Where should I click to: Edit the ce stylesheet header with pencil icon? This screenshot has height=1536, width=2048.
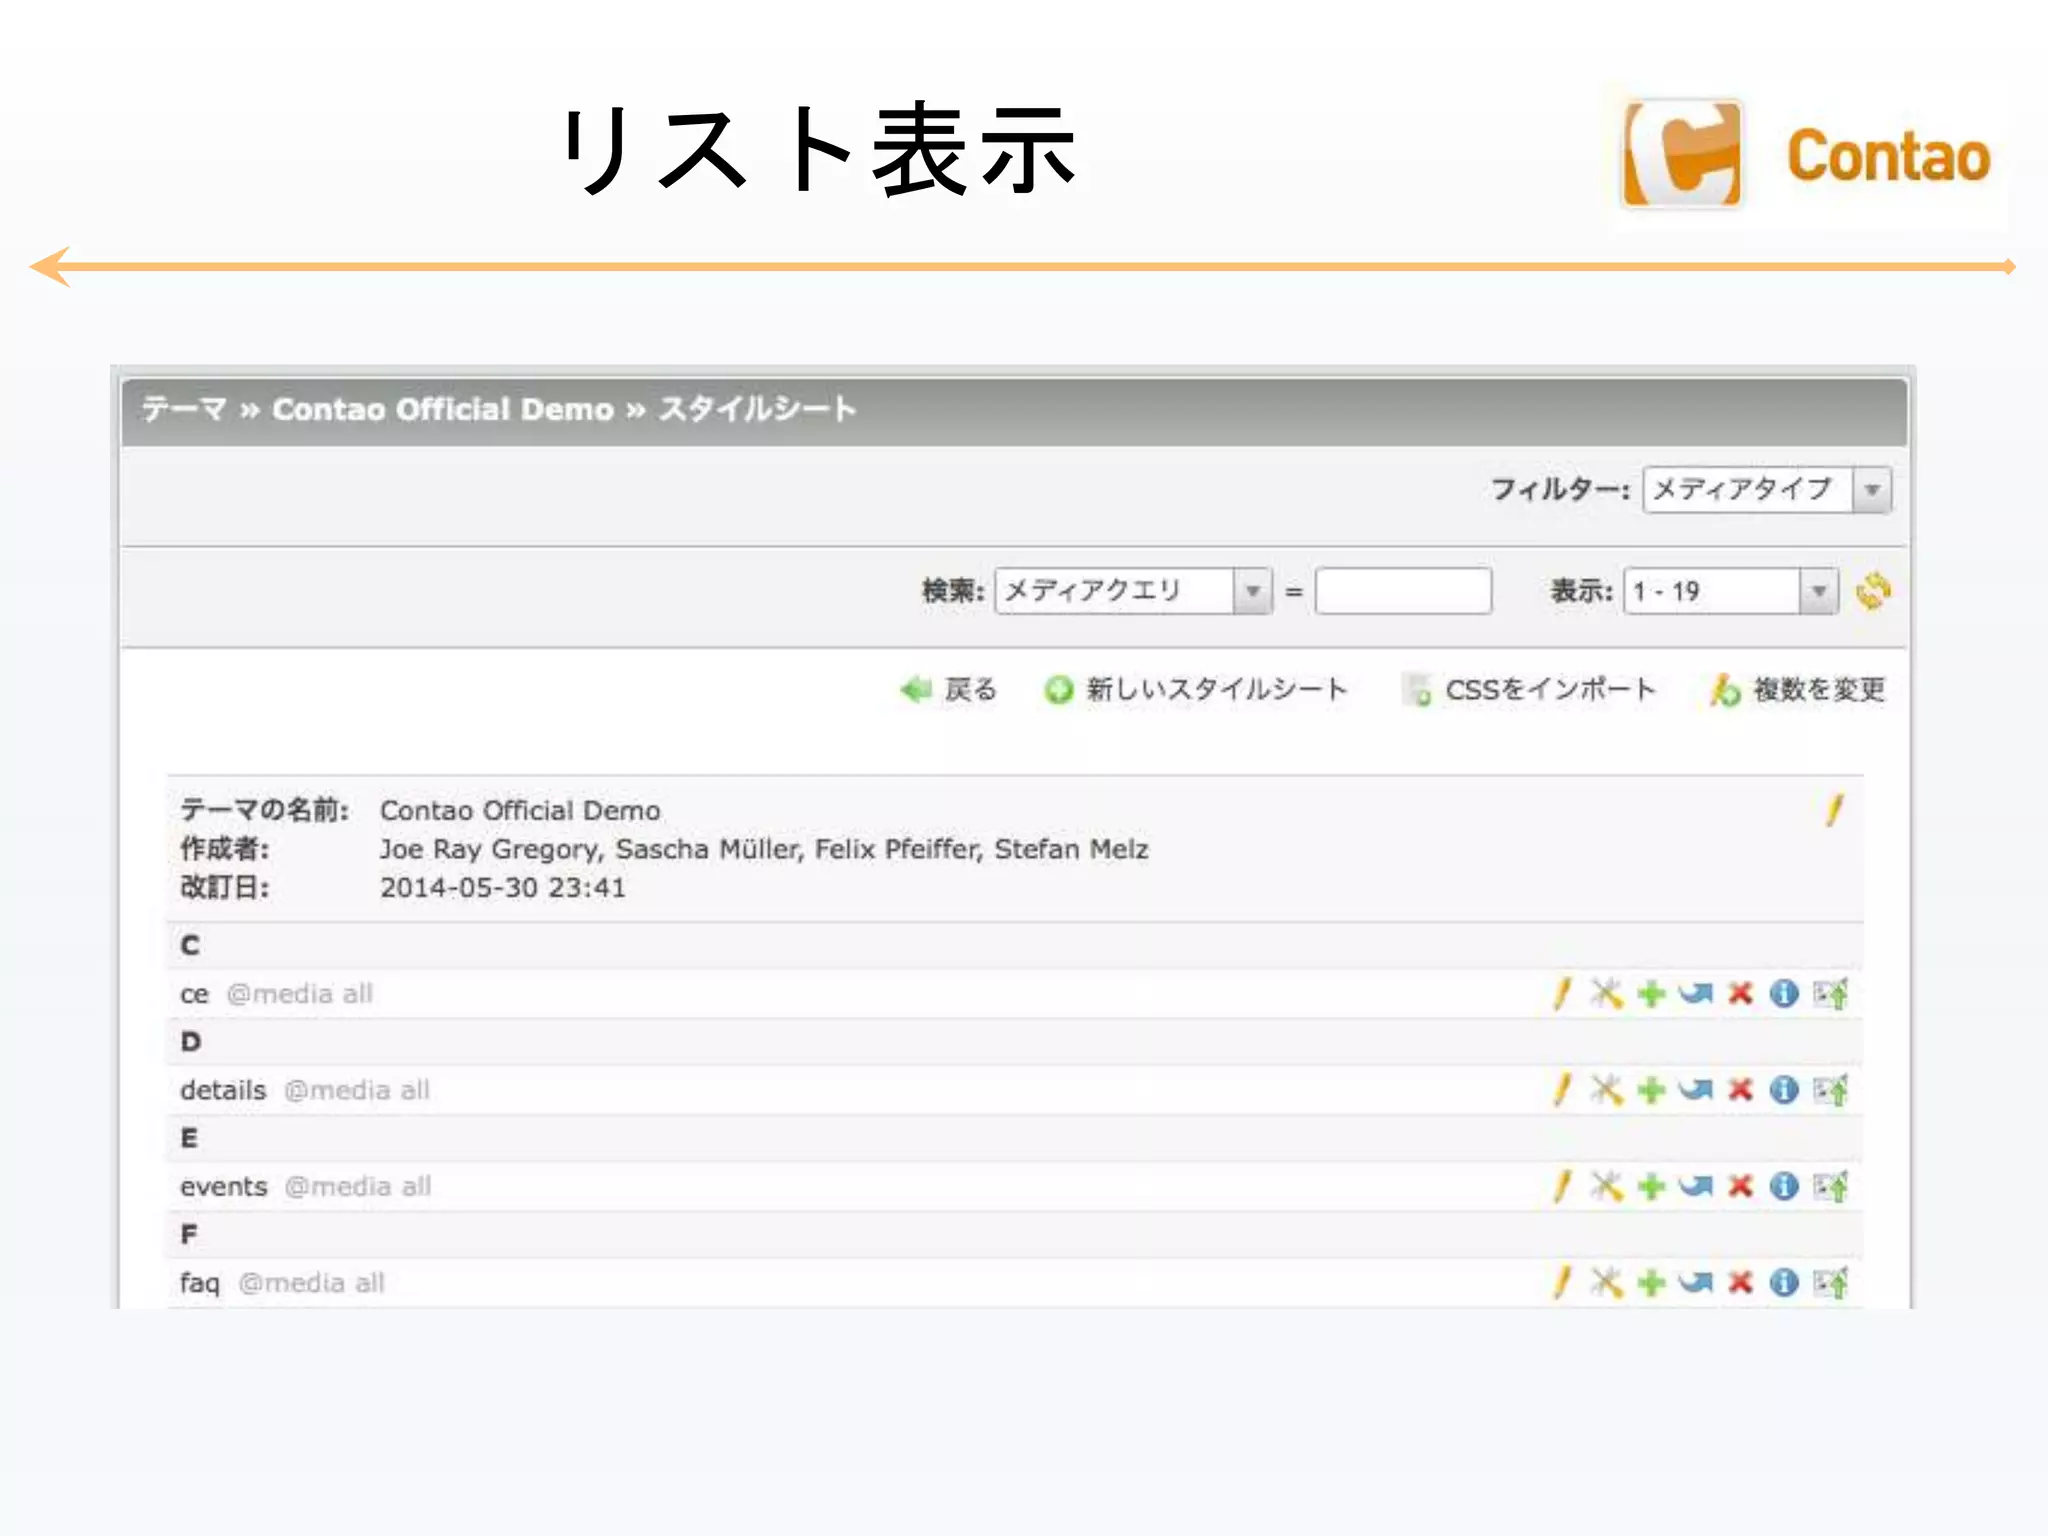click(1562, 994)
